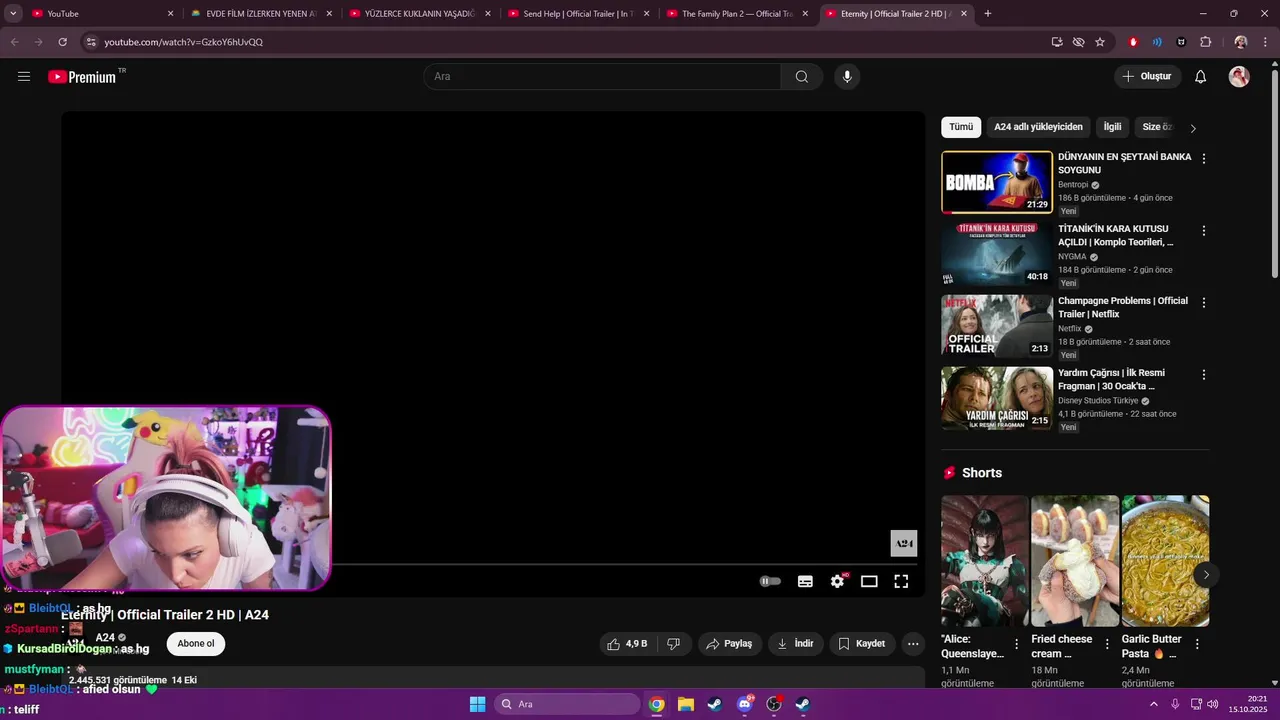This screenshot has width=1280, height=720.
Task: Open options for DÜNYANIN EN ŞEYTANİ BANKA video
Action: click(x=1204, y=158)
